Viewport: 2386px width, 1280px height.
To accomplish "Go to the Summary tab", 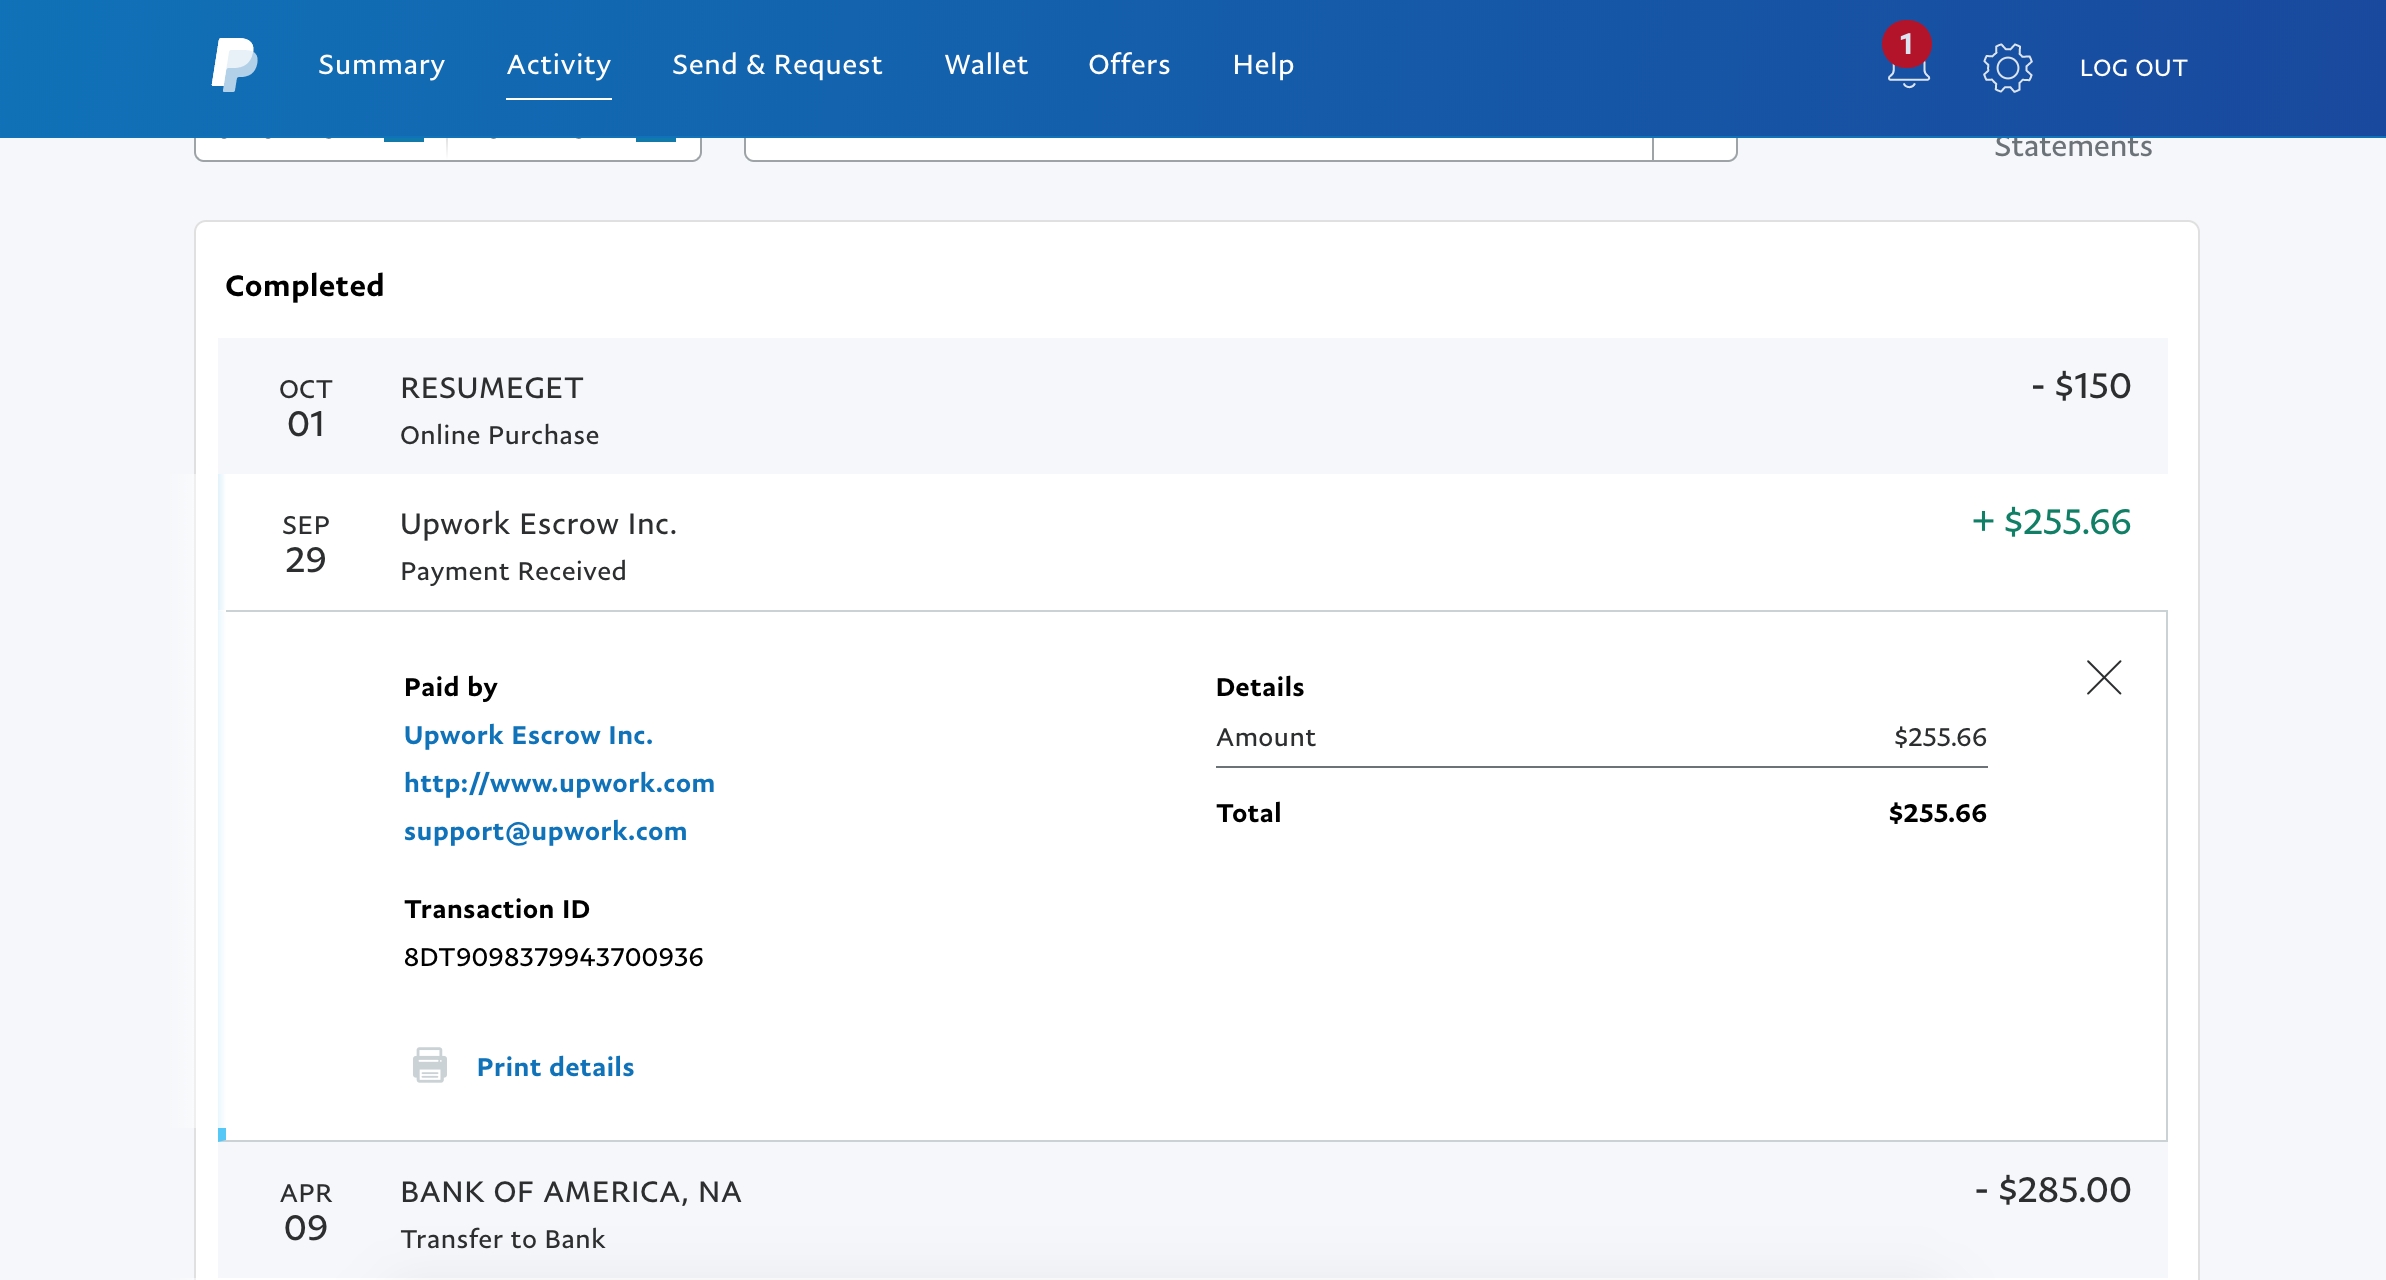I will 381,65.
